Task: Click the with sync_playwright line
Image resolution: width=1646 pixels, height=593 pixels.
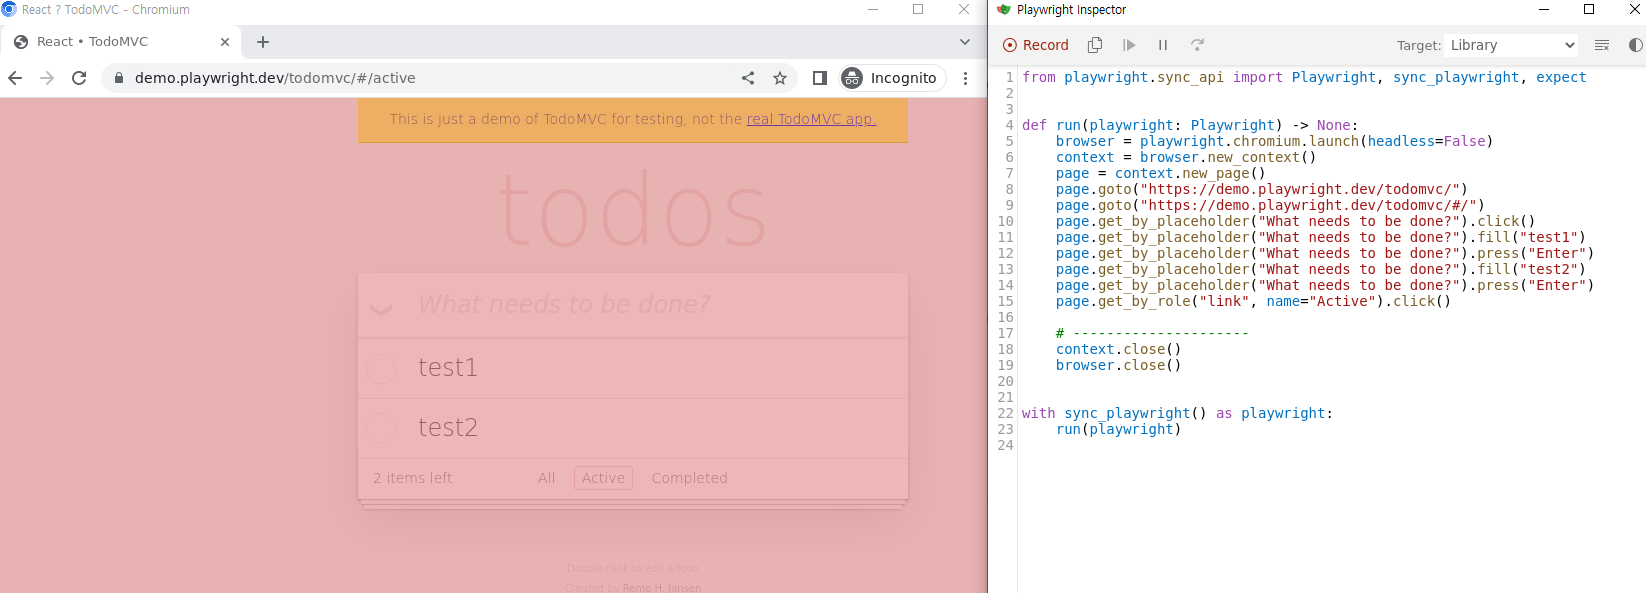Action: point(1177,413)
